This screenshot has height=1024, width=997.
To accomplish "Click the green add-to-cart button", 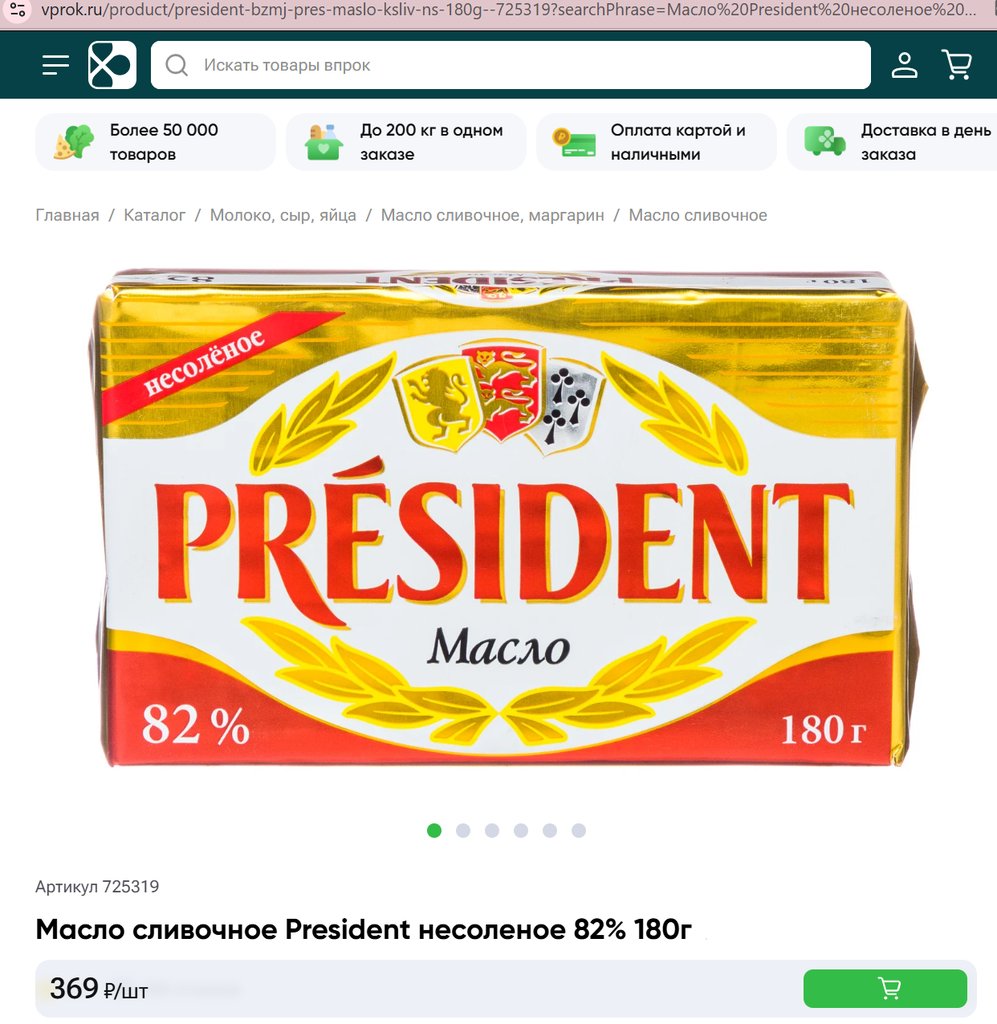I will (885, 988).
